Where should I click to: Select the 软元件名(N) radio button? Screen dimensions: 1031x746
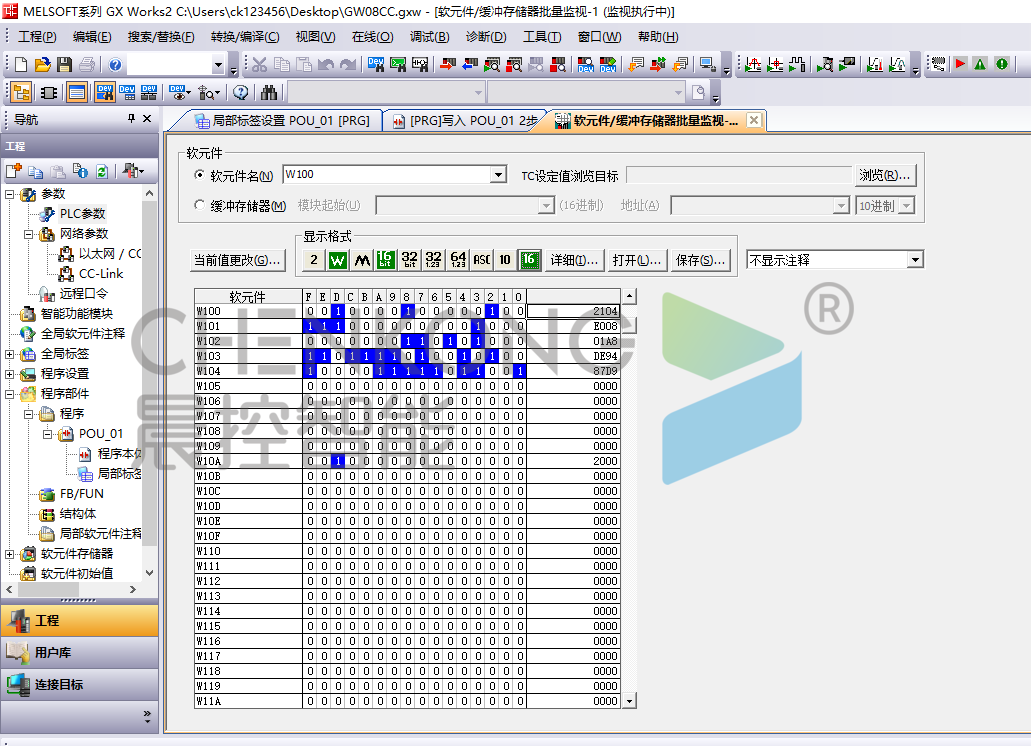199,175
